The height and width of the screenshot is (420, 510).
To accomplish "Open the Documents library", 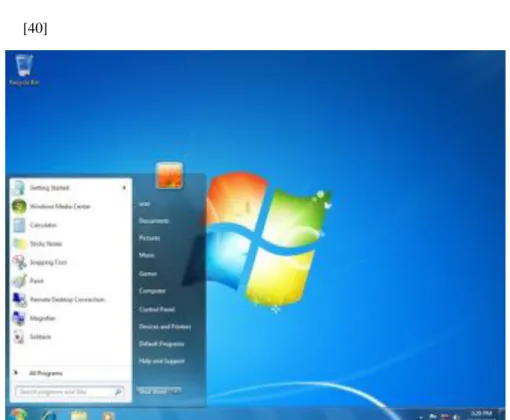I will 154,221.
